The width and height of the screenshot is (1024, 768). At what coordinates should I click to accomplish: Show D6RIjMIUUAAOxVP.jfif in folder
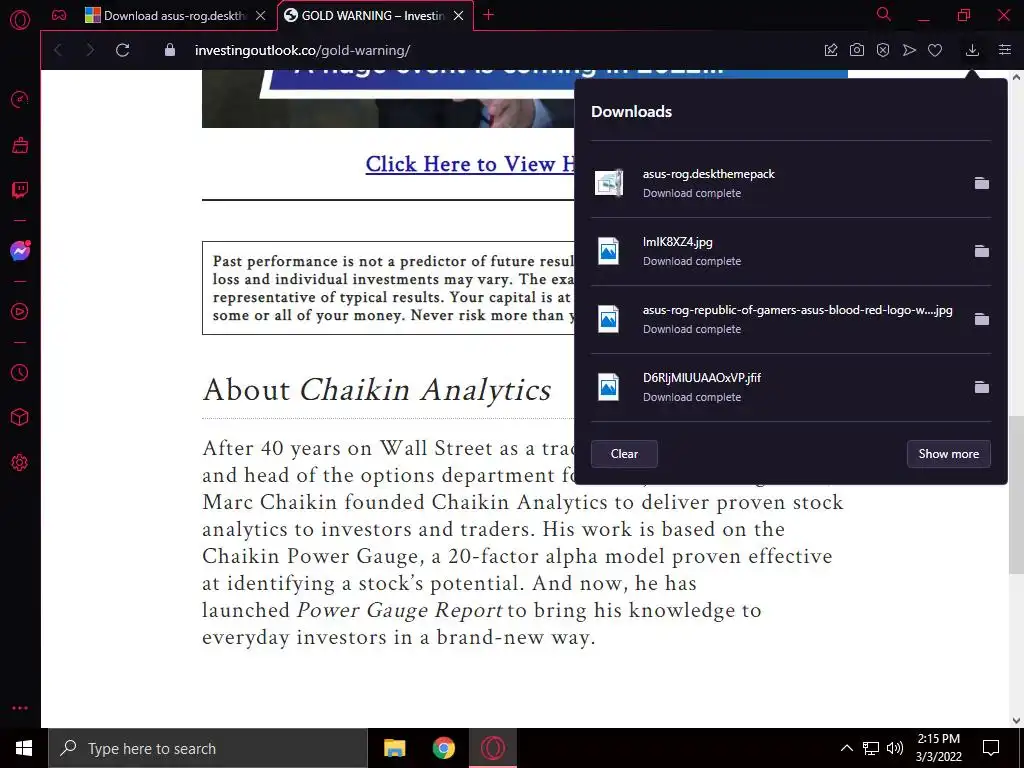coord(982,387)
